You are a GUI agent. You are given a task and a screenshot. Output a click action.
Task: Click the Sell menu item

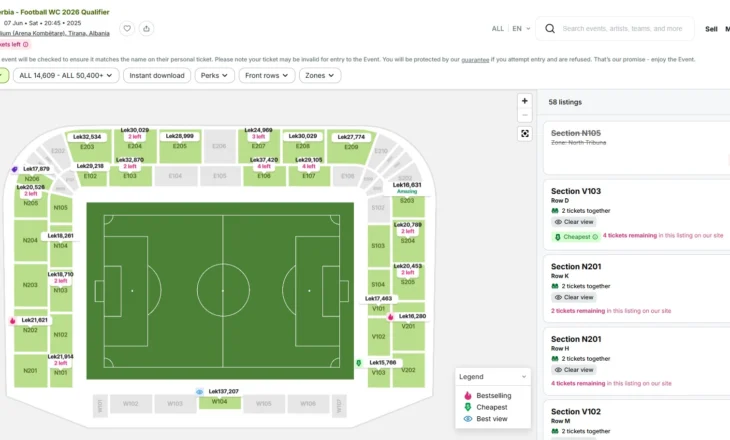pyautogui.click(x=711, y=29)
